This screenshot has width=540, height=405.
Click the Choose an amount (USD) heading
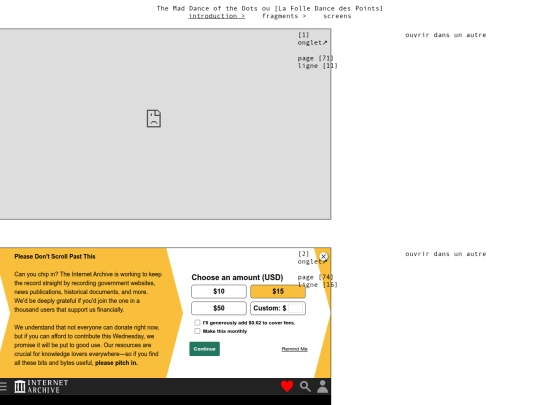pos(237,278)
